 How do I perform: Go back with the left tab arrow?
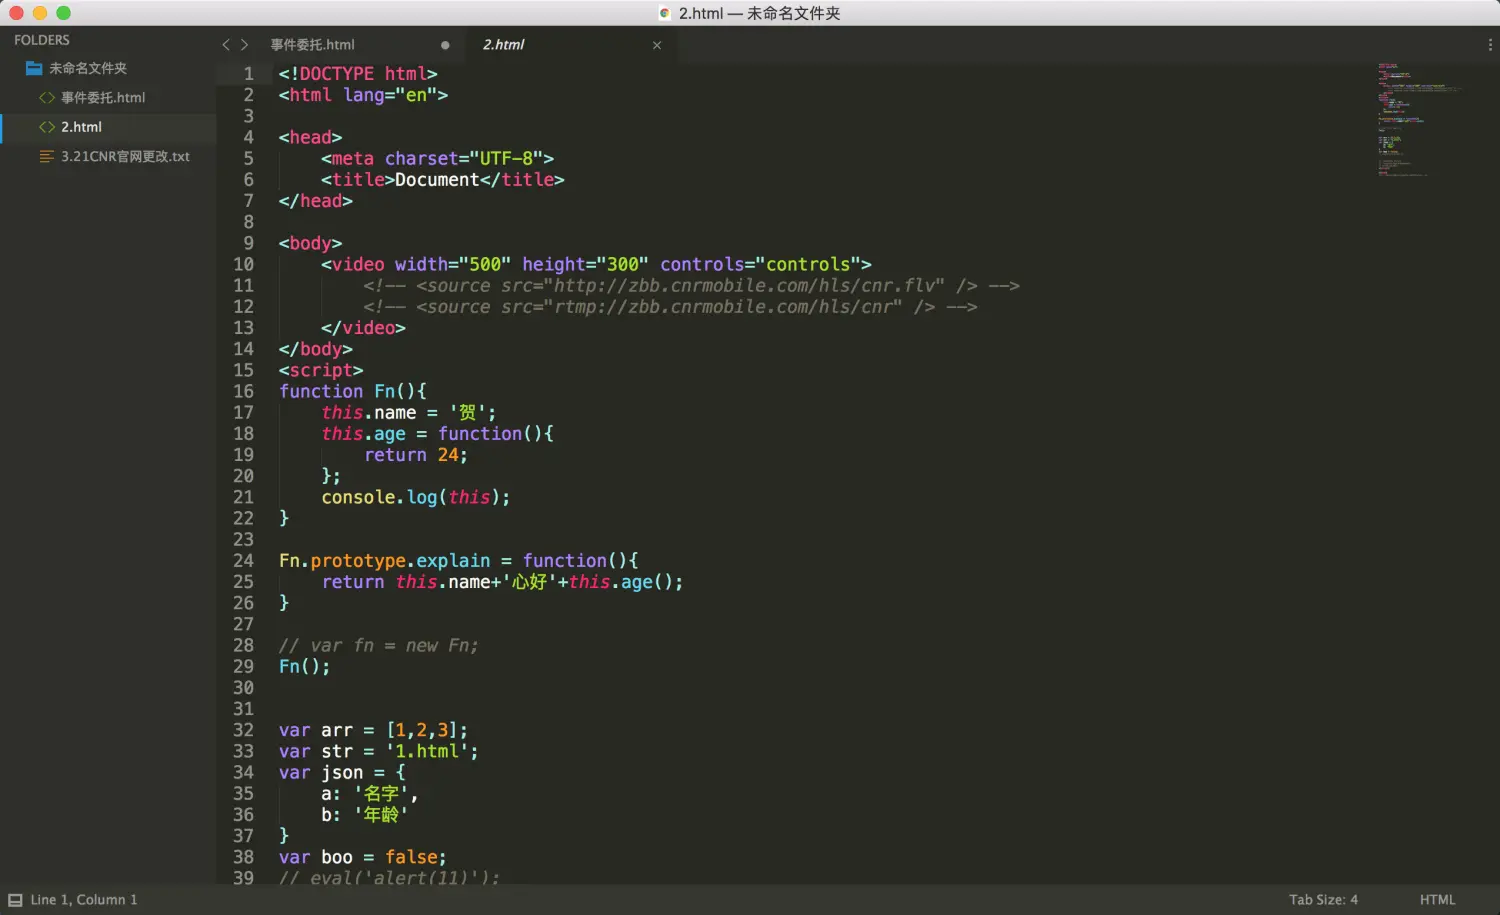pos(226,45)
